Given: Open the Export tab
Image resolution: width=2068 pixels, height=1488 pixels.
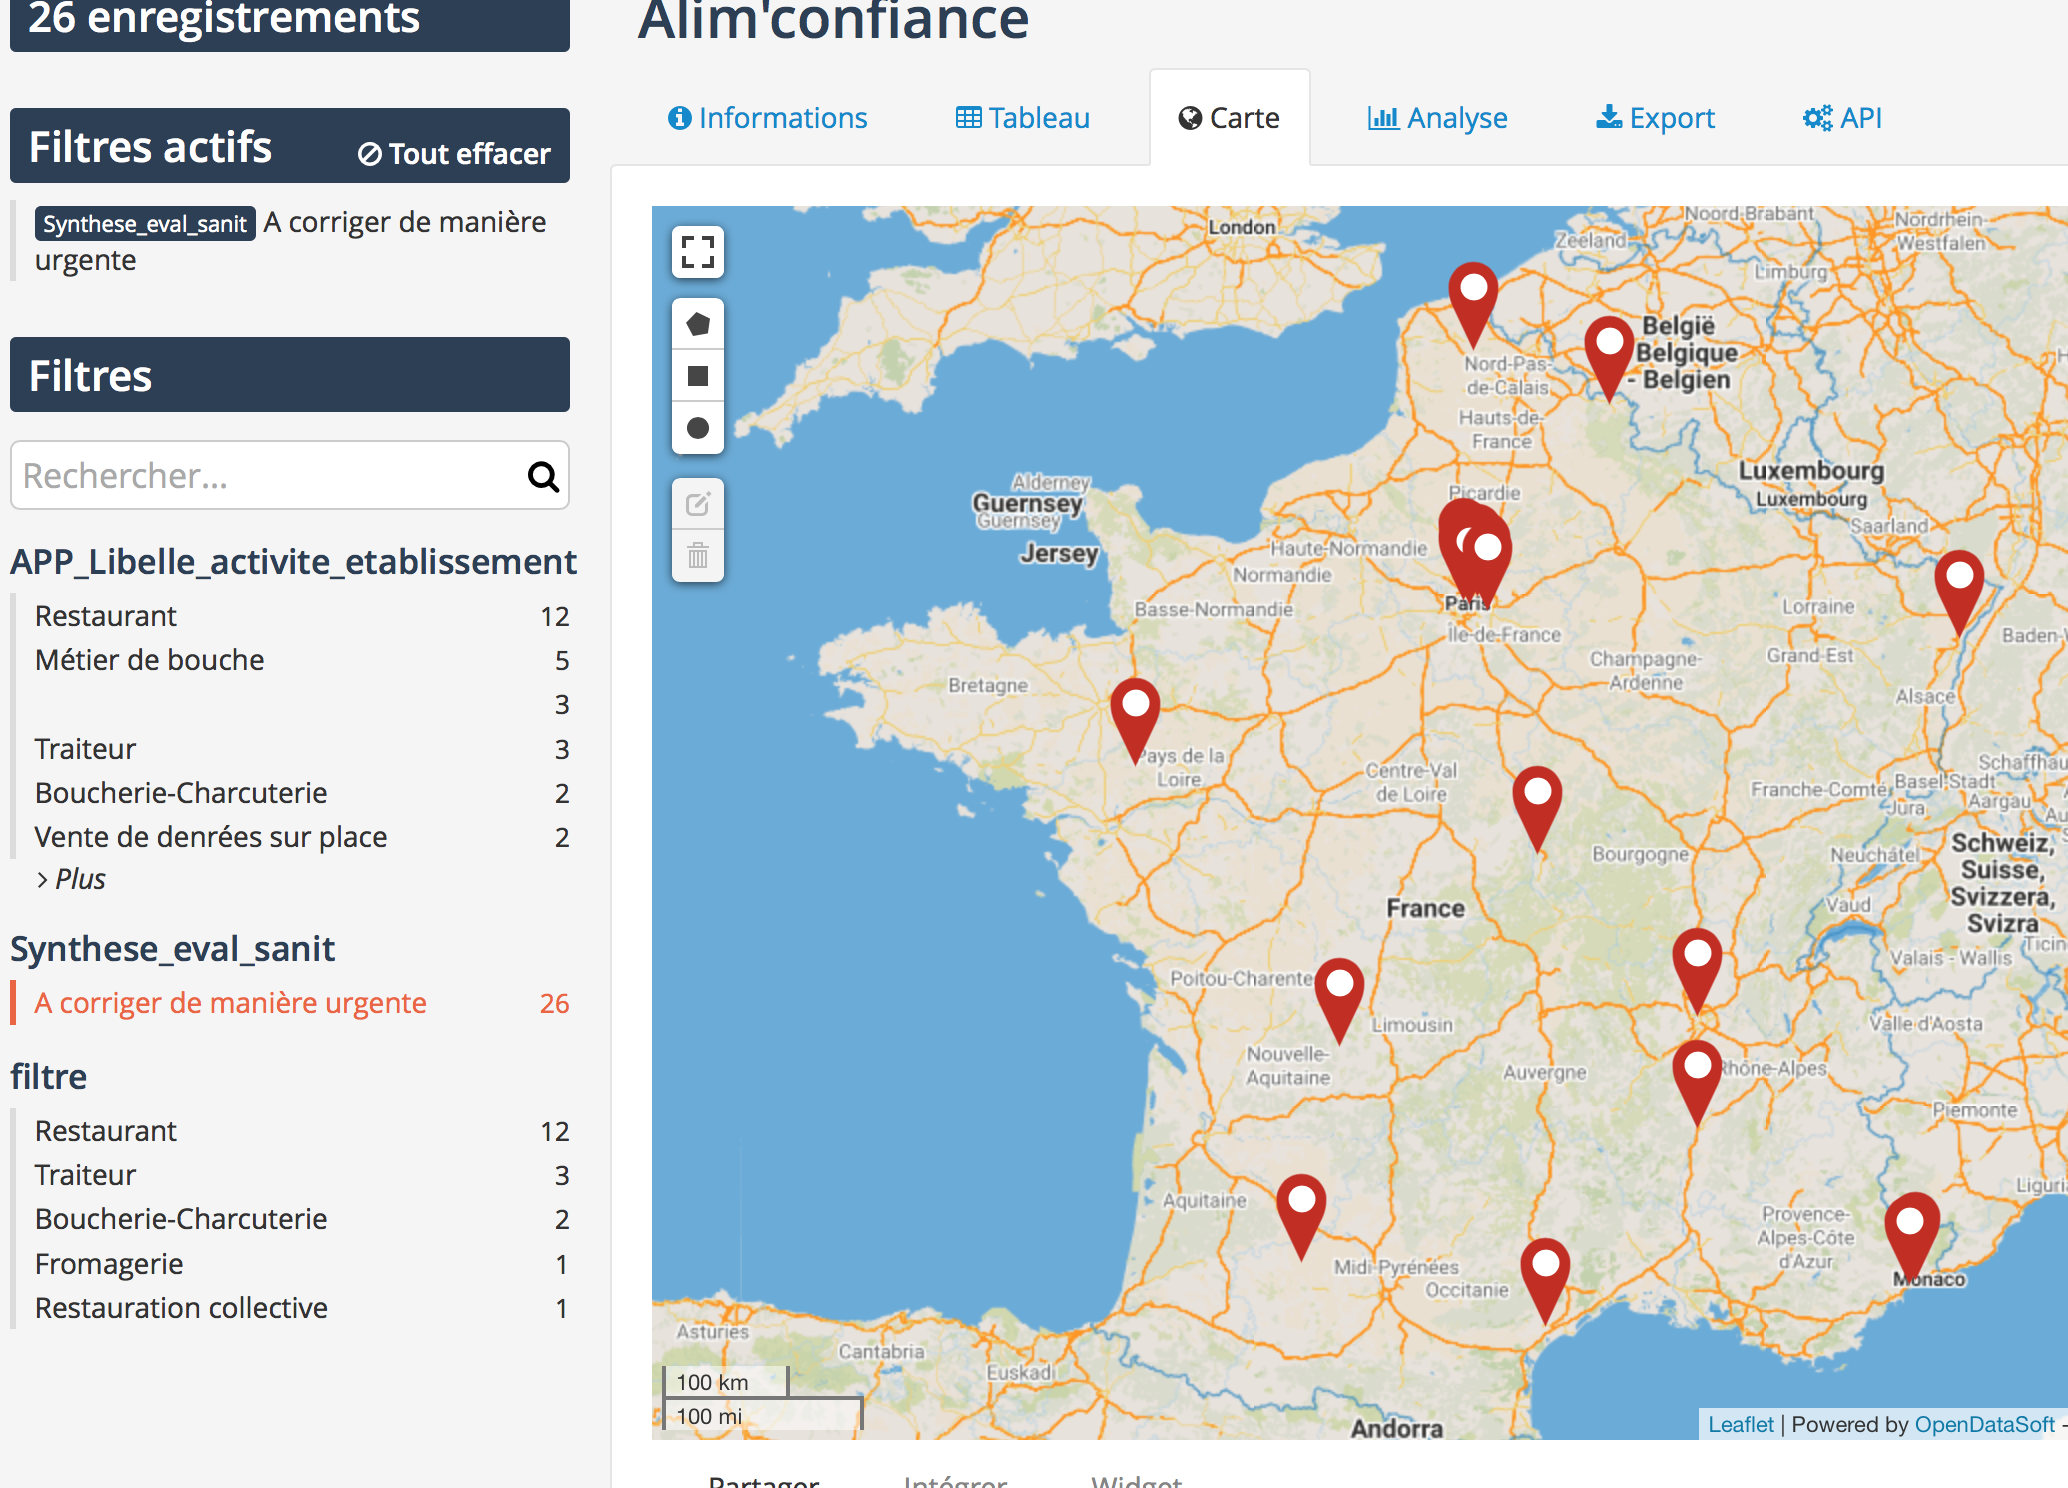Looking at the screenshot, I should click(x=1655, y=118).
